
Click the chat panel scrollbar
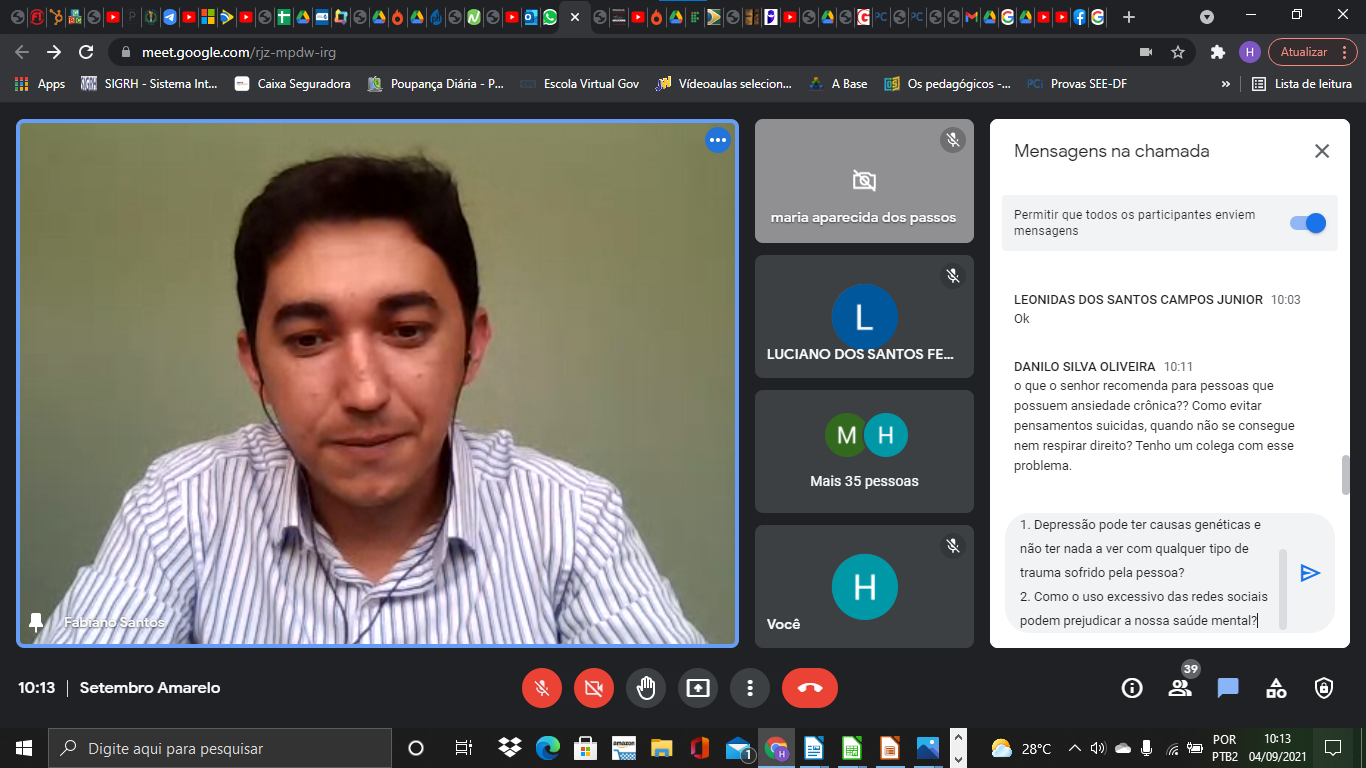tap(1345, 475)
